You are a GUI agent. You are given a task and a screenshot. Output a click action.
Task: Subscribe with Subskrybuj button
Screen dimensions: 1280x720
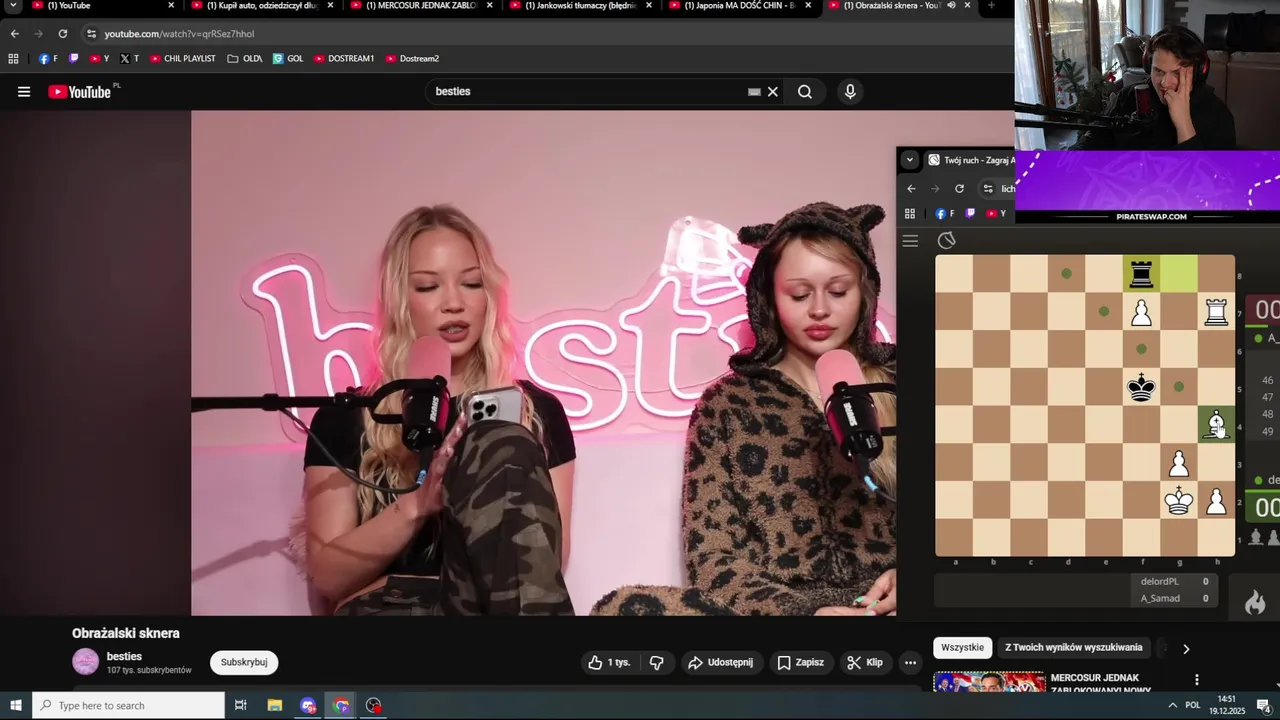(244, 662)
